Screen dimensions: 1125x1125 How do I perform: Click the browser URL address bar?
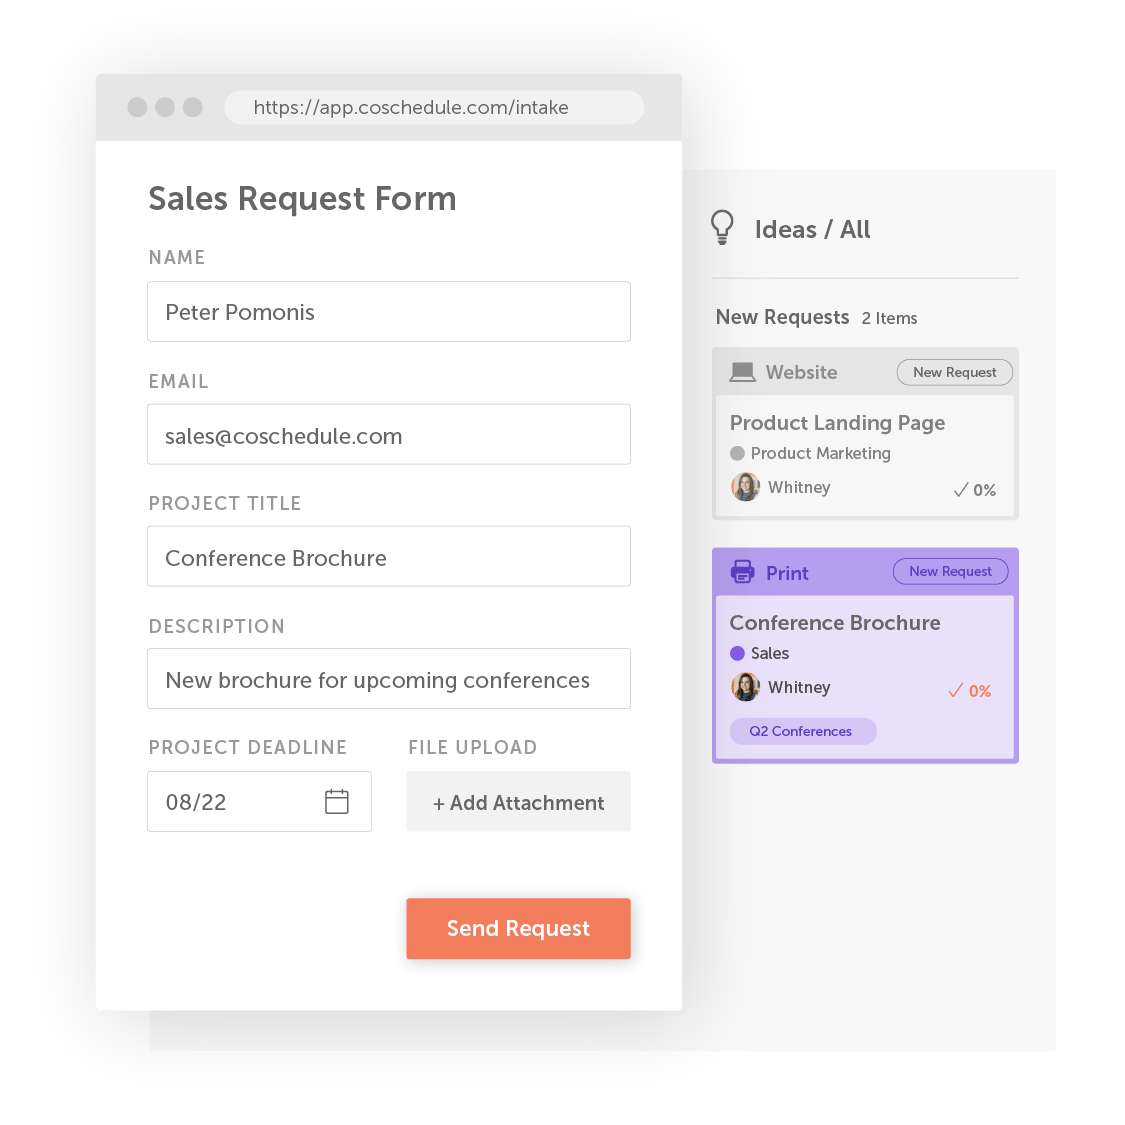click(434, 108)
